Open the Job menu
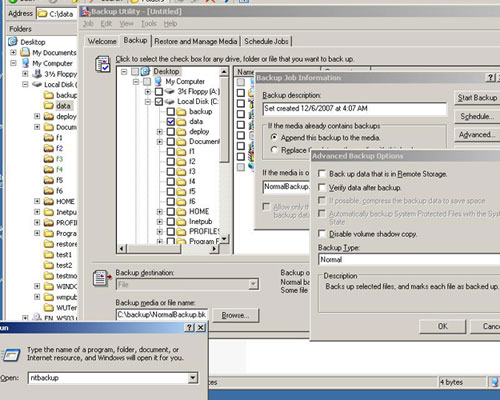500x400 pixels. tap(88, 24)
